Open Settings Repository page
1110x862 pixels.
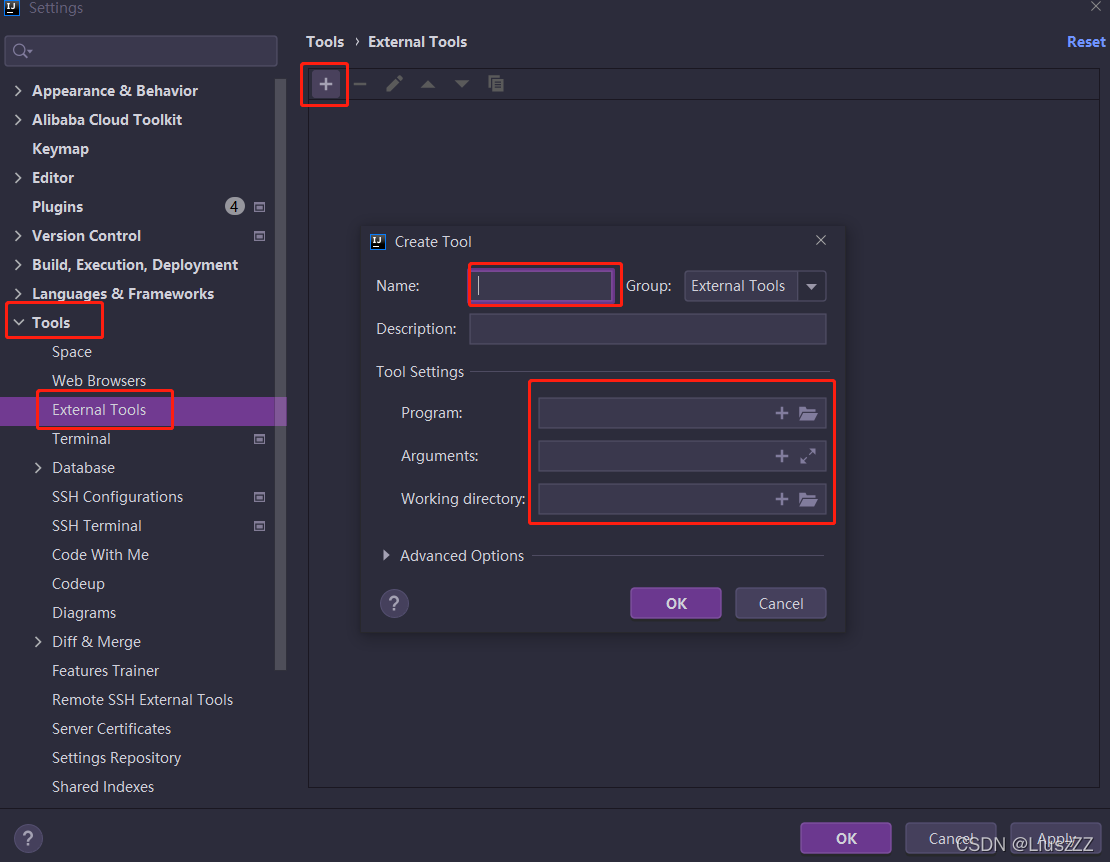[116, 758]
